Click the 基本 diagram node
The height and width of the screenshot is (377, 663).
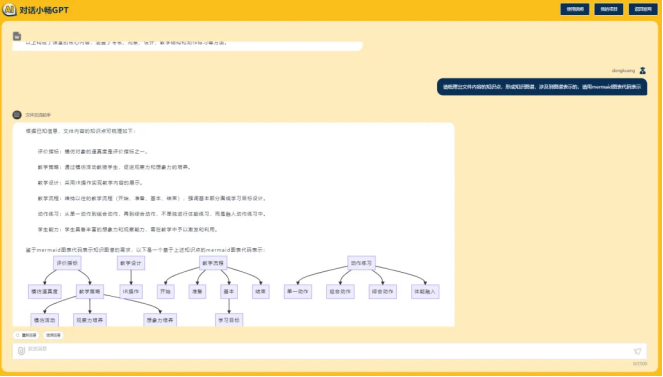pyautogui.click(x=229, y=291)
